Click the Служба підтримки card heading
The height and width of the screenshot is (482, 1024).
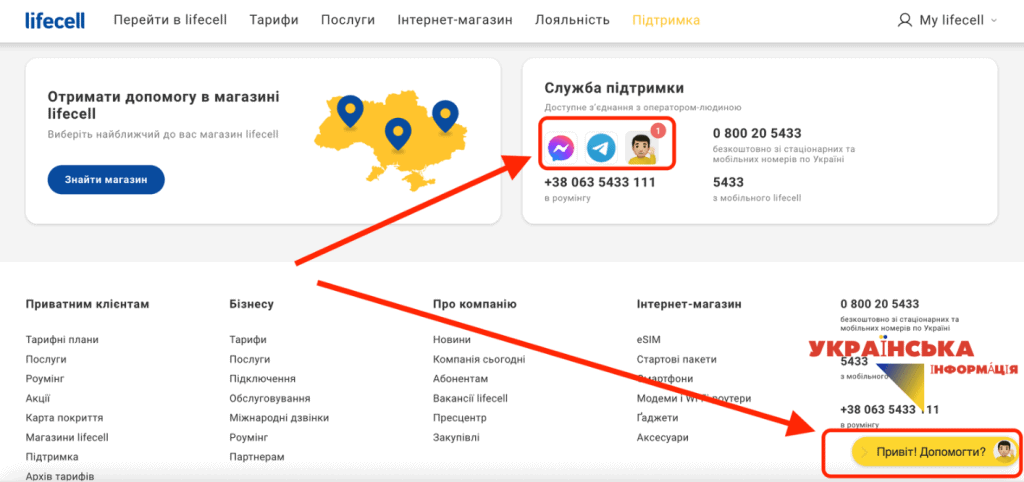point(614,88)
